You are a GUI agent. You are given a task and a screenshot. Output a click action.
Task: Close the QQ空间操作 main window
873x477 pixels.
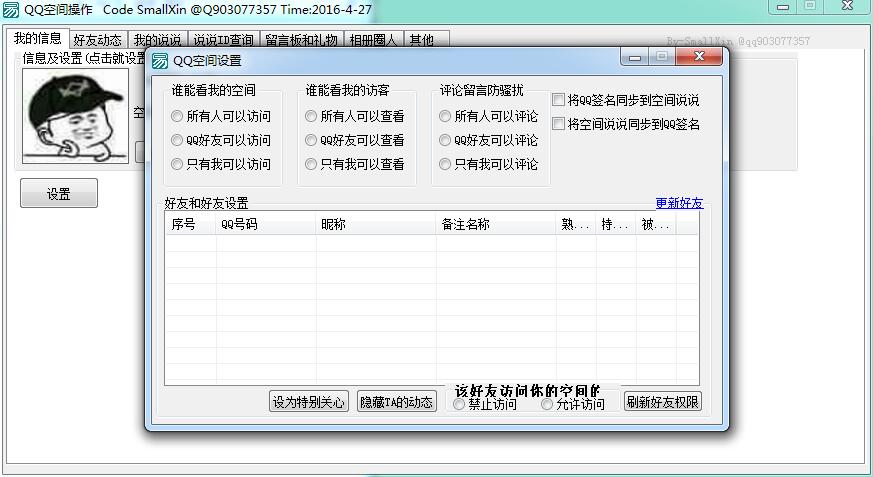848,6
